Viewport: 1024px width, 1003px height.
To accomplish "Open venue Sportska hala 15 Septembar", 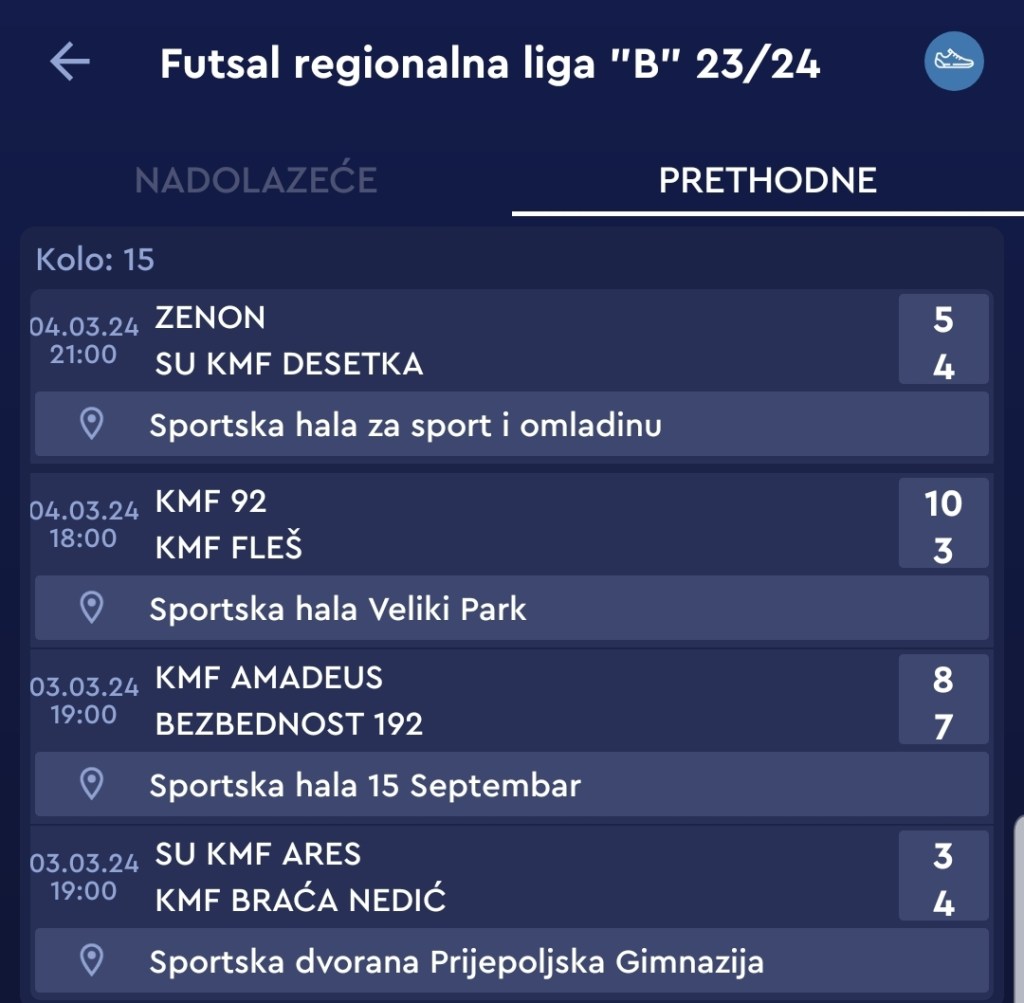I will (x=365, y=785).
